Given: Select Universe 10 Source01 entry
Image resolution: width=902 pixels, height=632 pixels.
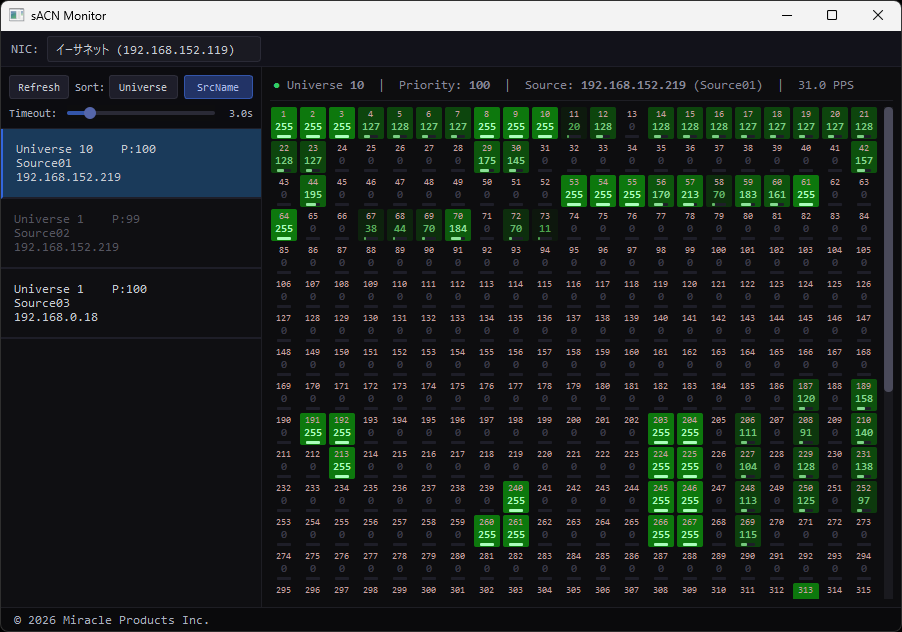Looking at the screenshot, I should (131, 162).
